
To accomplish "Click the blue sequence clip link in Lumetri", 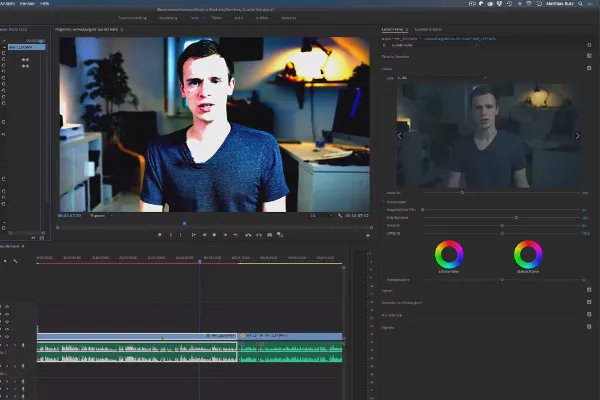I will point(460,39).
